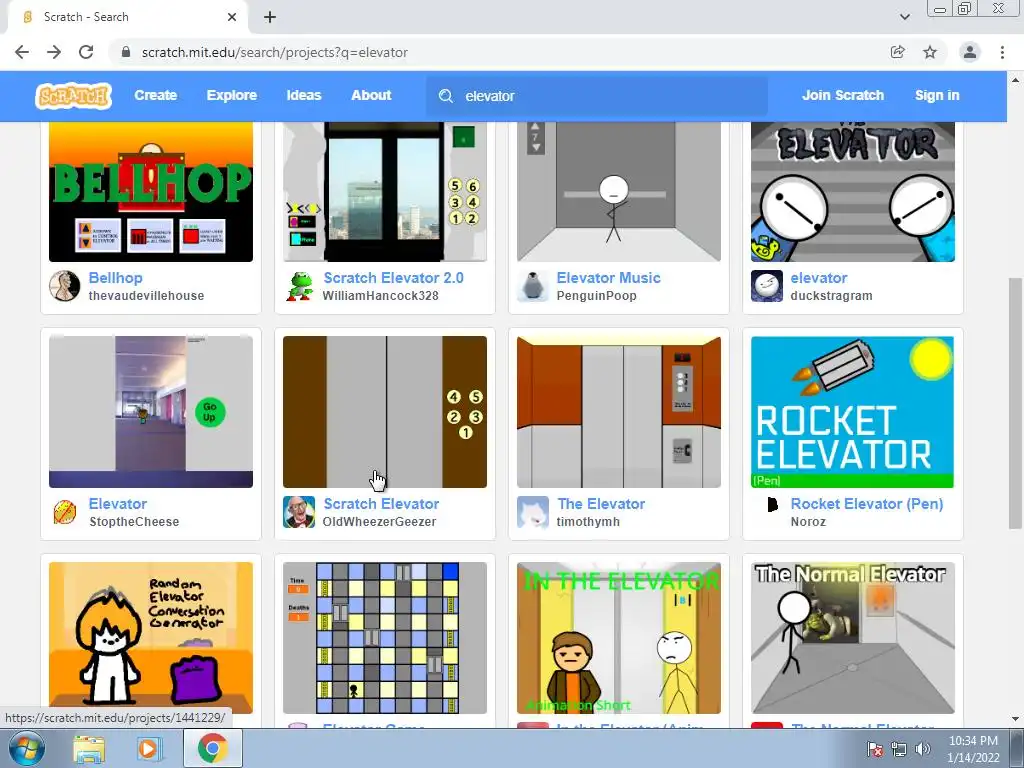Focus the Scratch search field containing elevator

tap(597, 96)
